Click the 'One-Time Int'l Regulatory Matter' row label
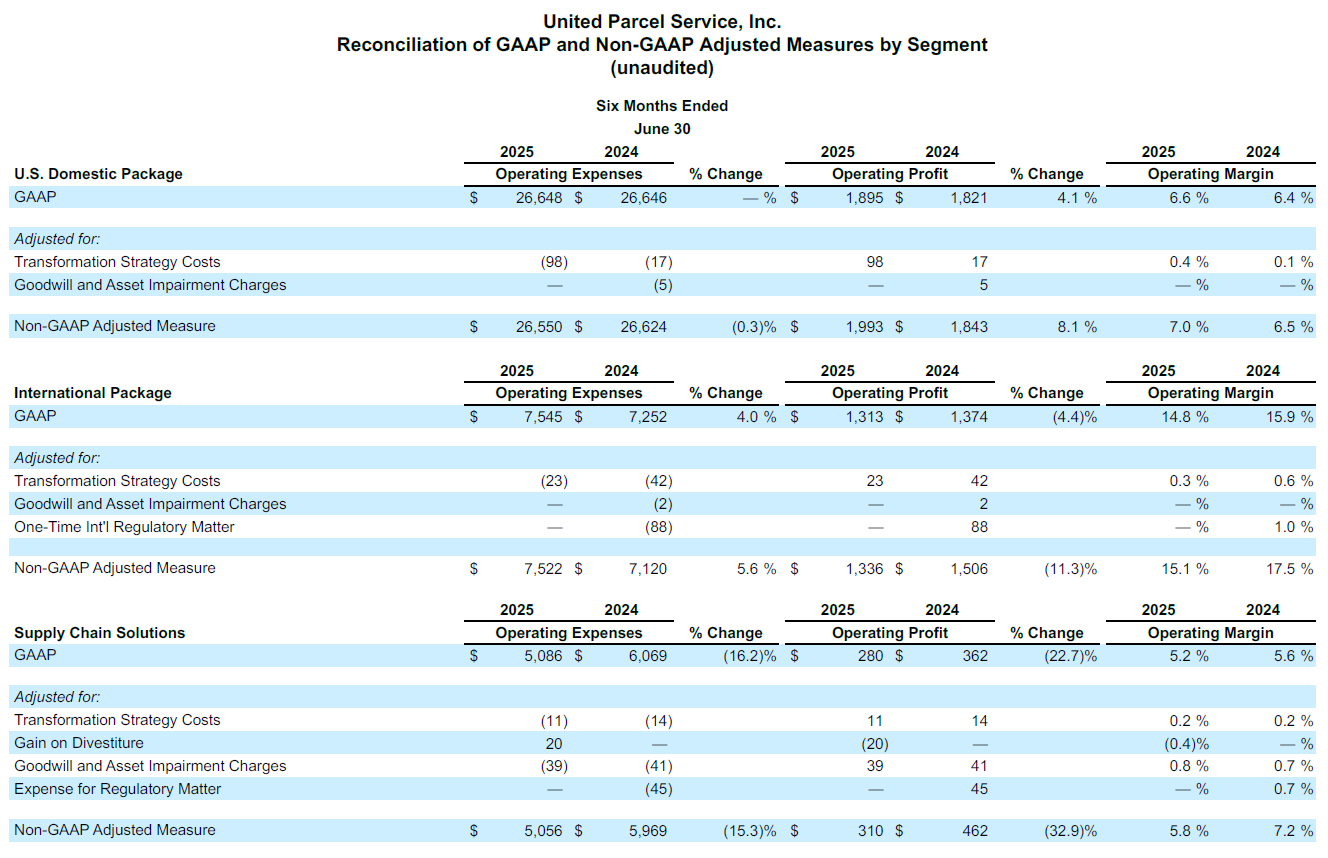This screenshot has width=1328, height=858. click(x=124, y=527)
